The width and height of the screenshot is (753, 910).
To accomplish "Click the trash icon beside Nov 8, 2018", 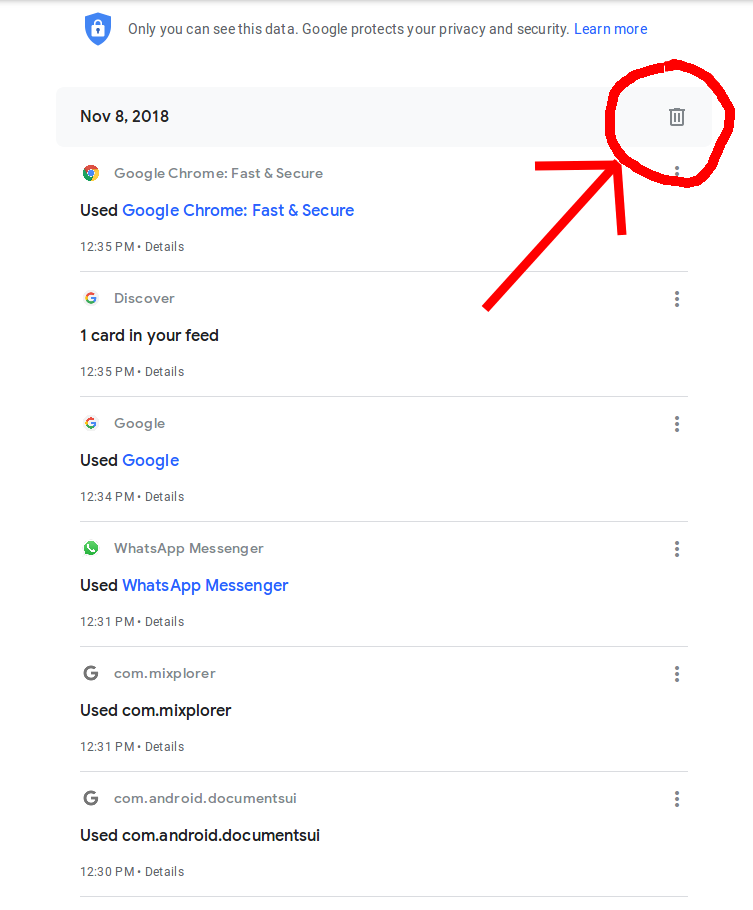I will tap(677, 117).
